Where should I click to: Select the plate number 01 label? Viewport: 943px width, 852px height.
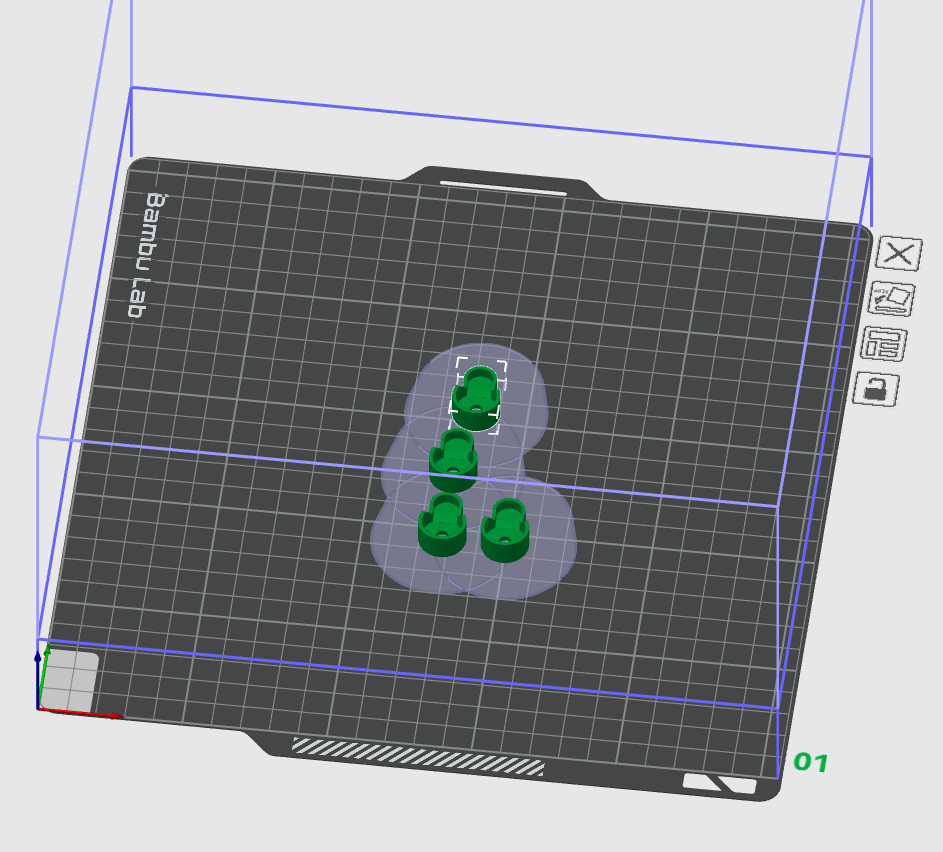[810, 764]
